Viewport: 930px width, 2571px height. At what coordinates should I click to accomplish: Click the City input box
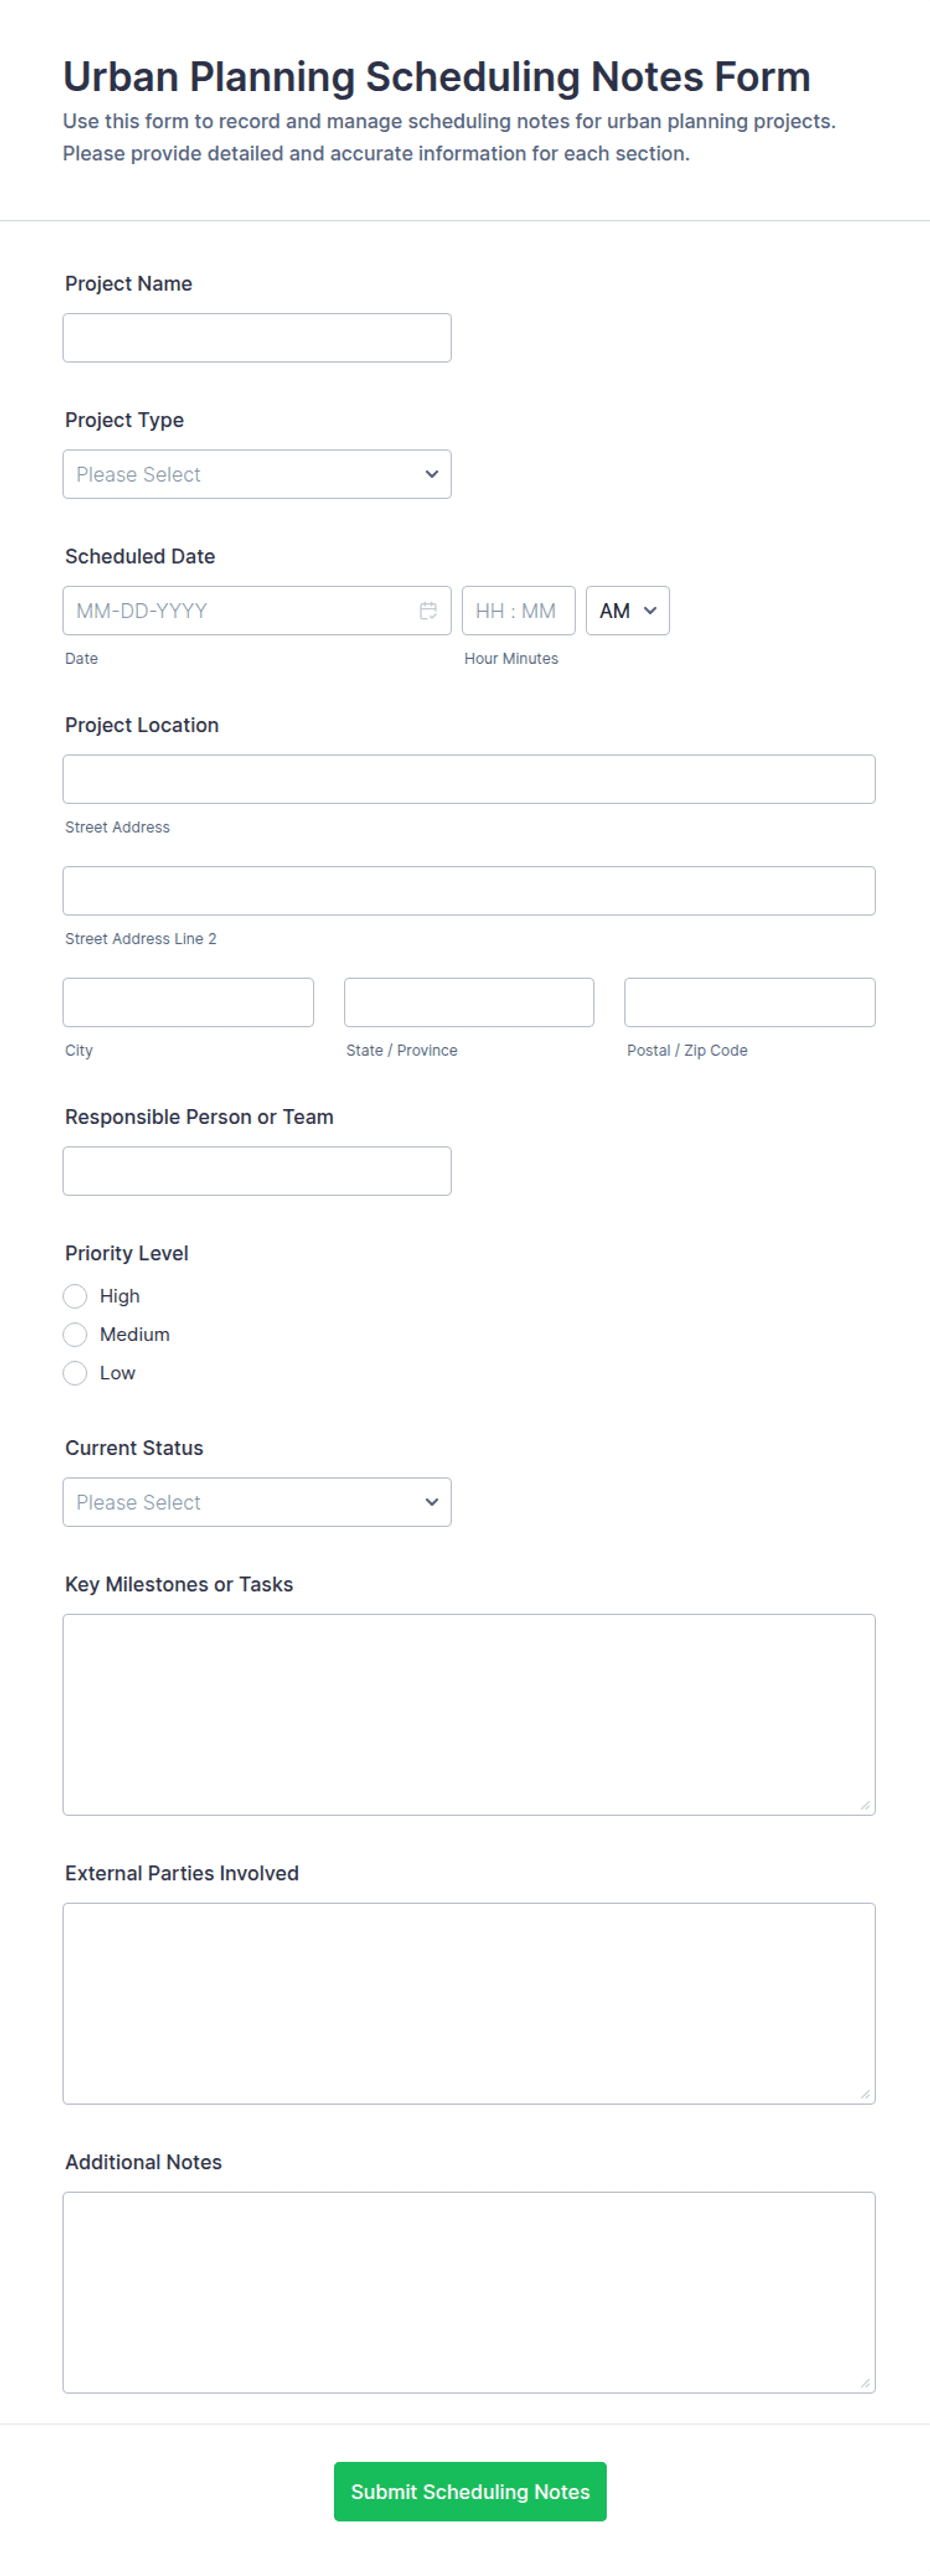click(188, 1002)
